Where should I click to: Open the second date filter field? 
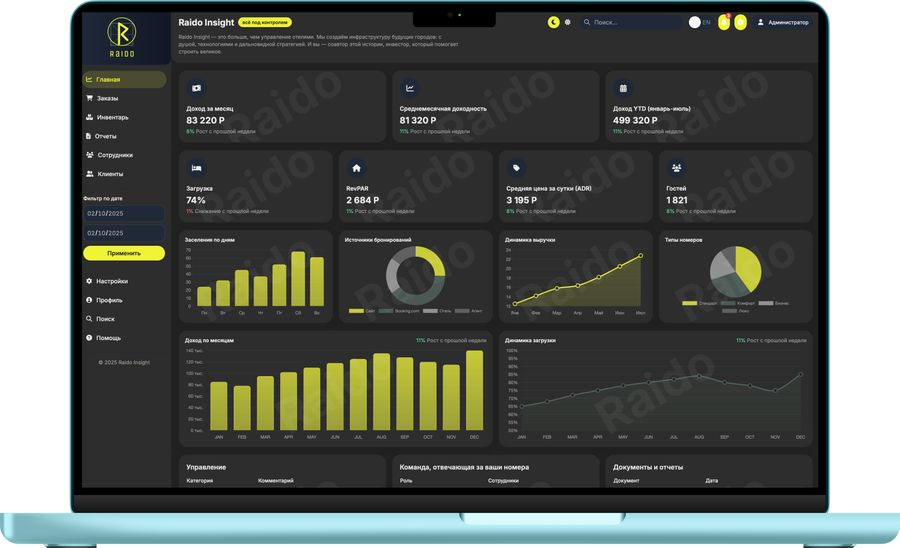tap(124, 233)
